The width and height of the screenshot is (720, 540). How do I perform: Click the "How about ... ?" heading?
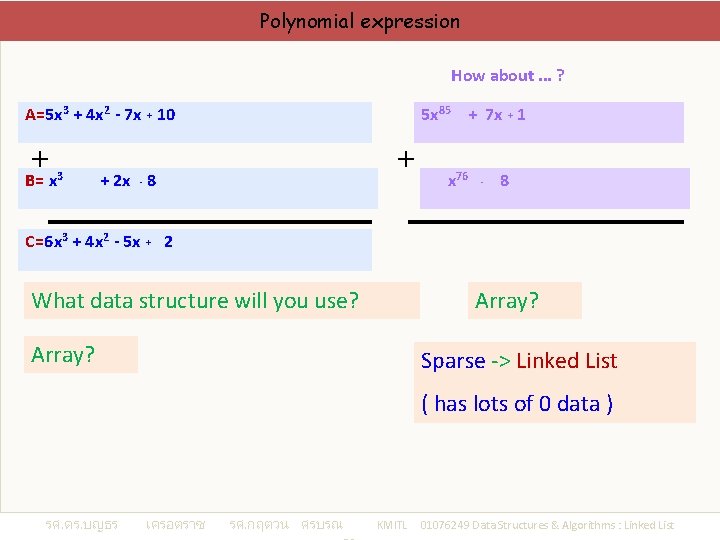click(507, 76)
